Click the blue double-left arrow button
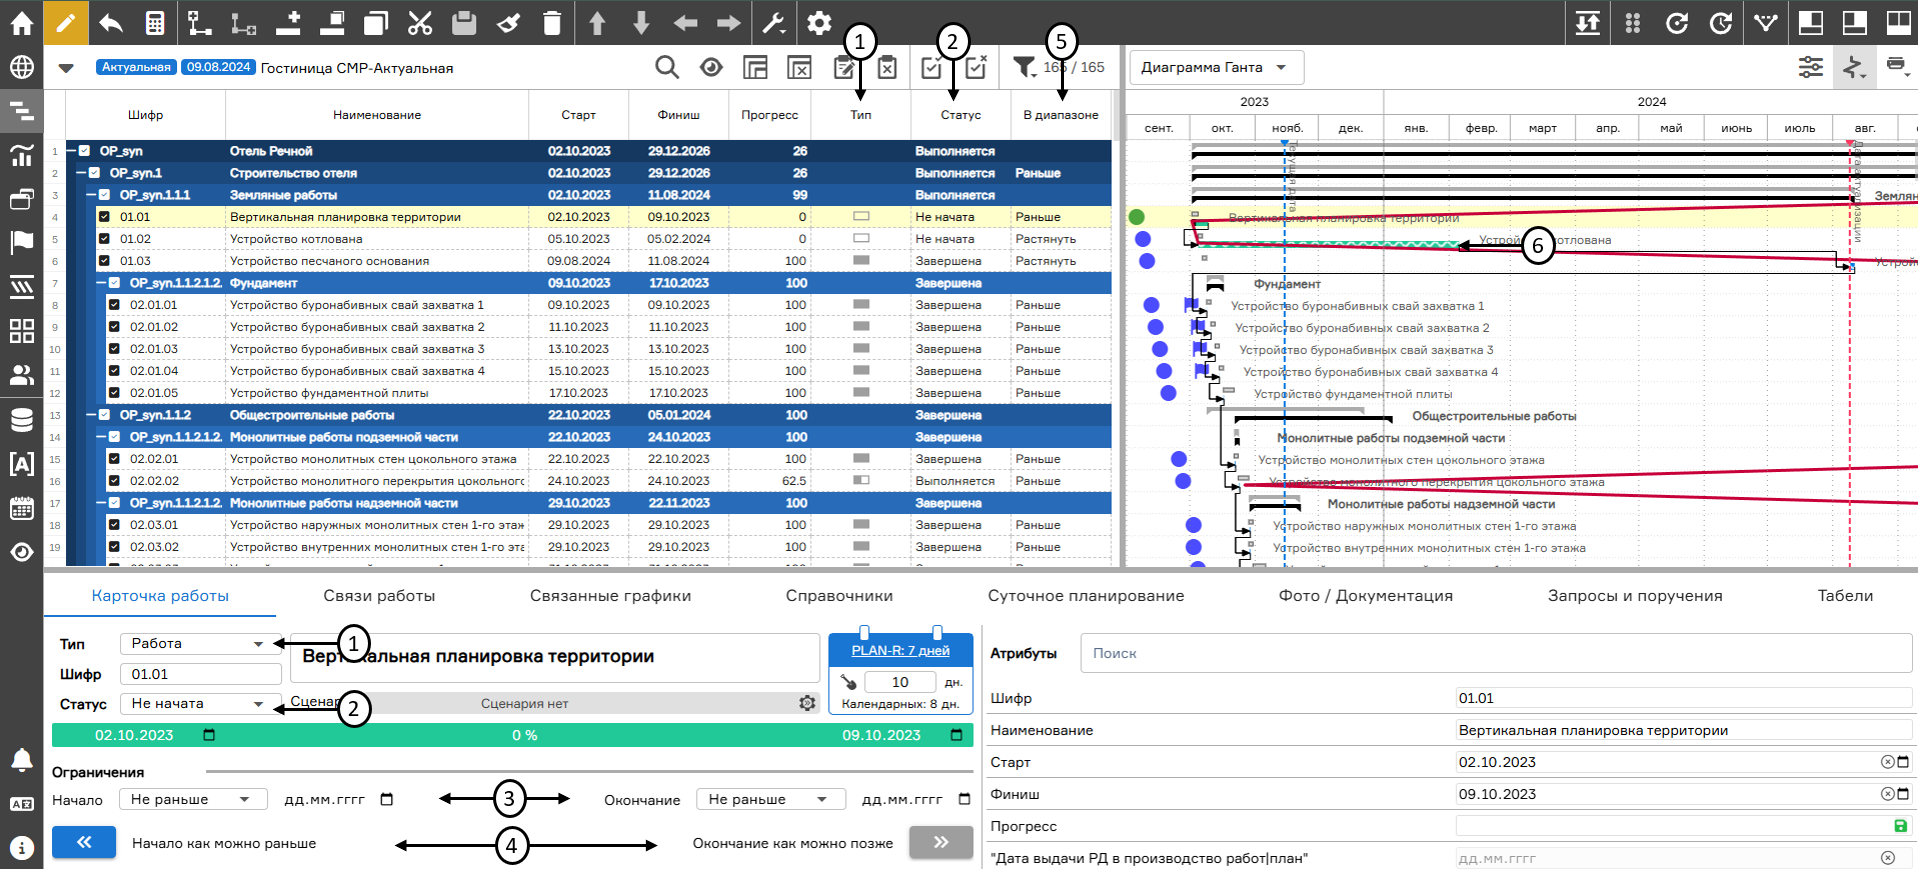The image size is (1918, 871). 84,843
